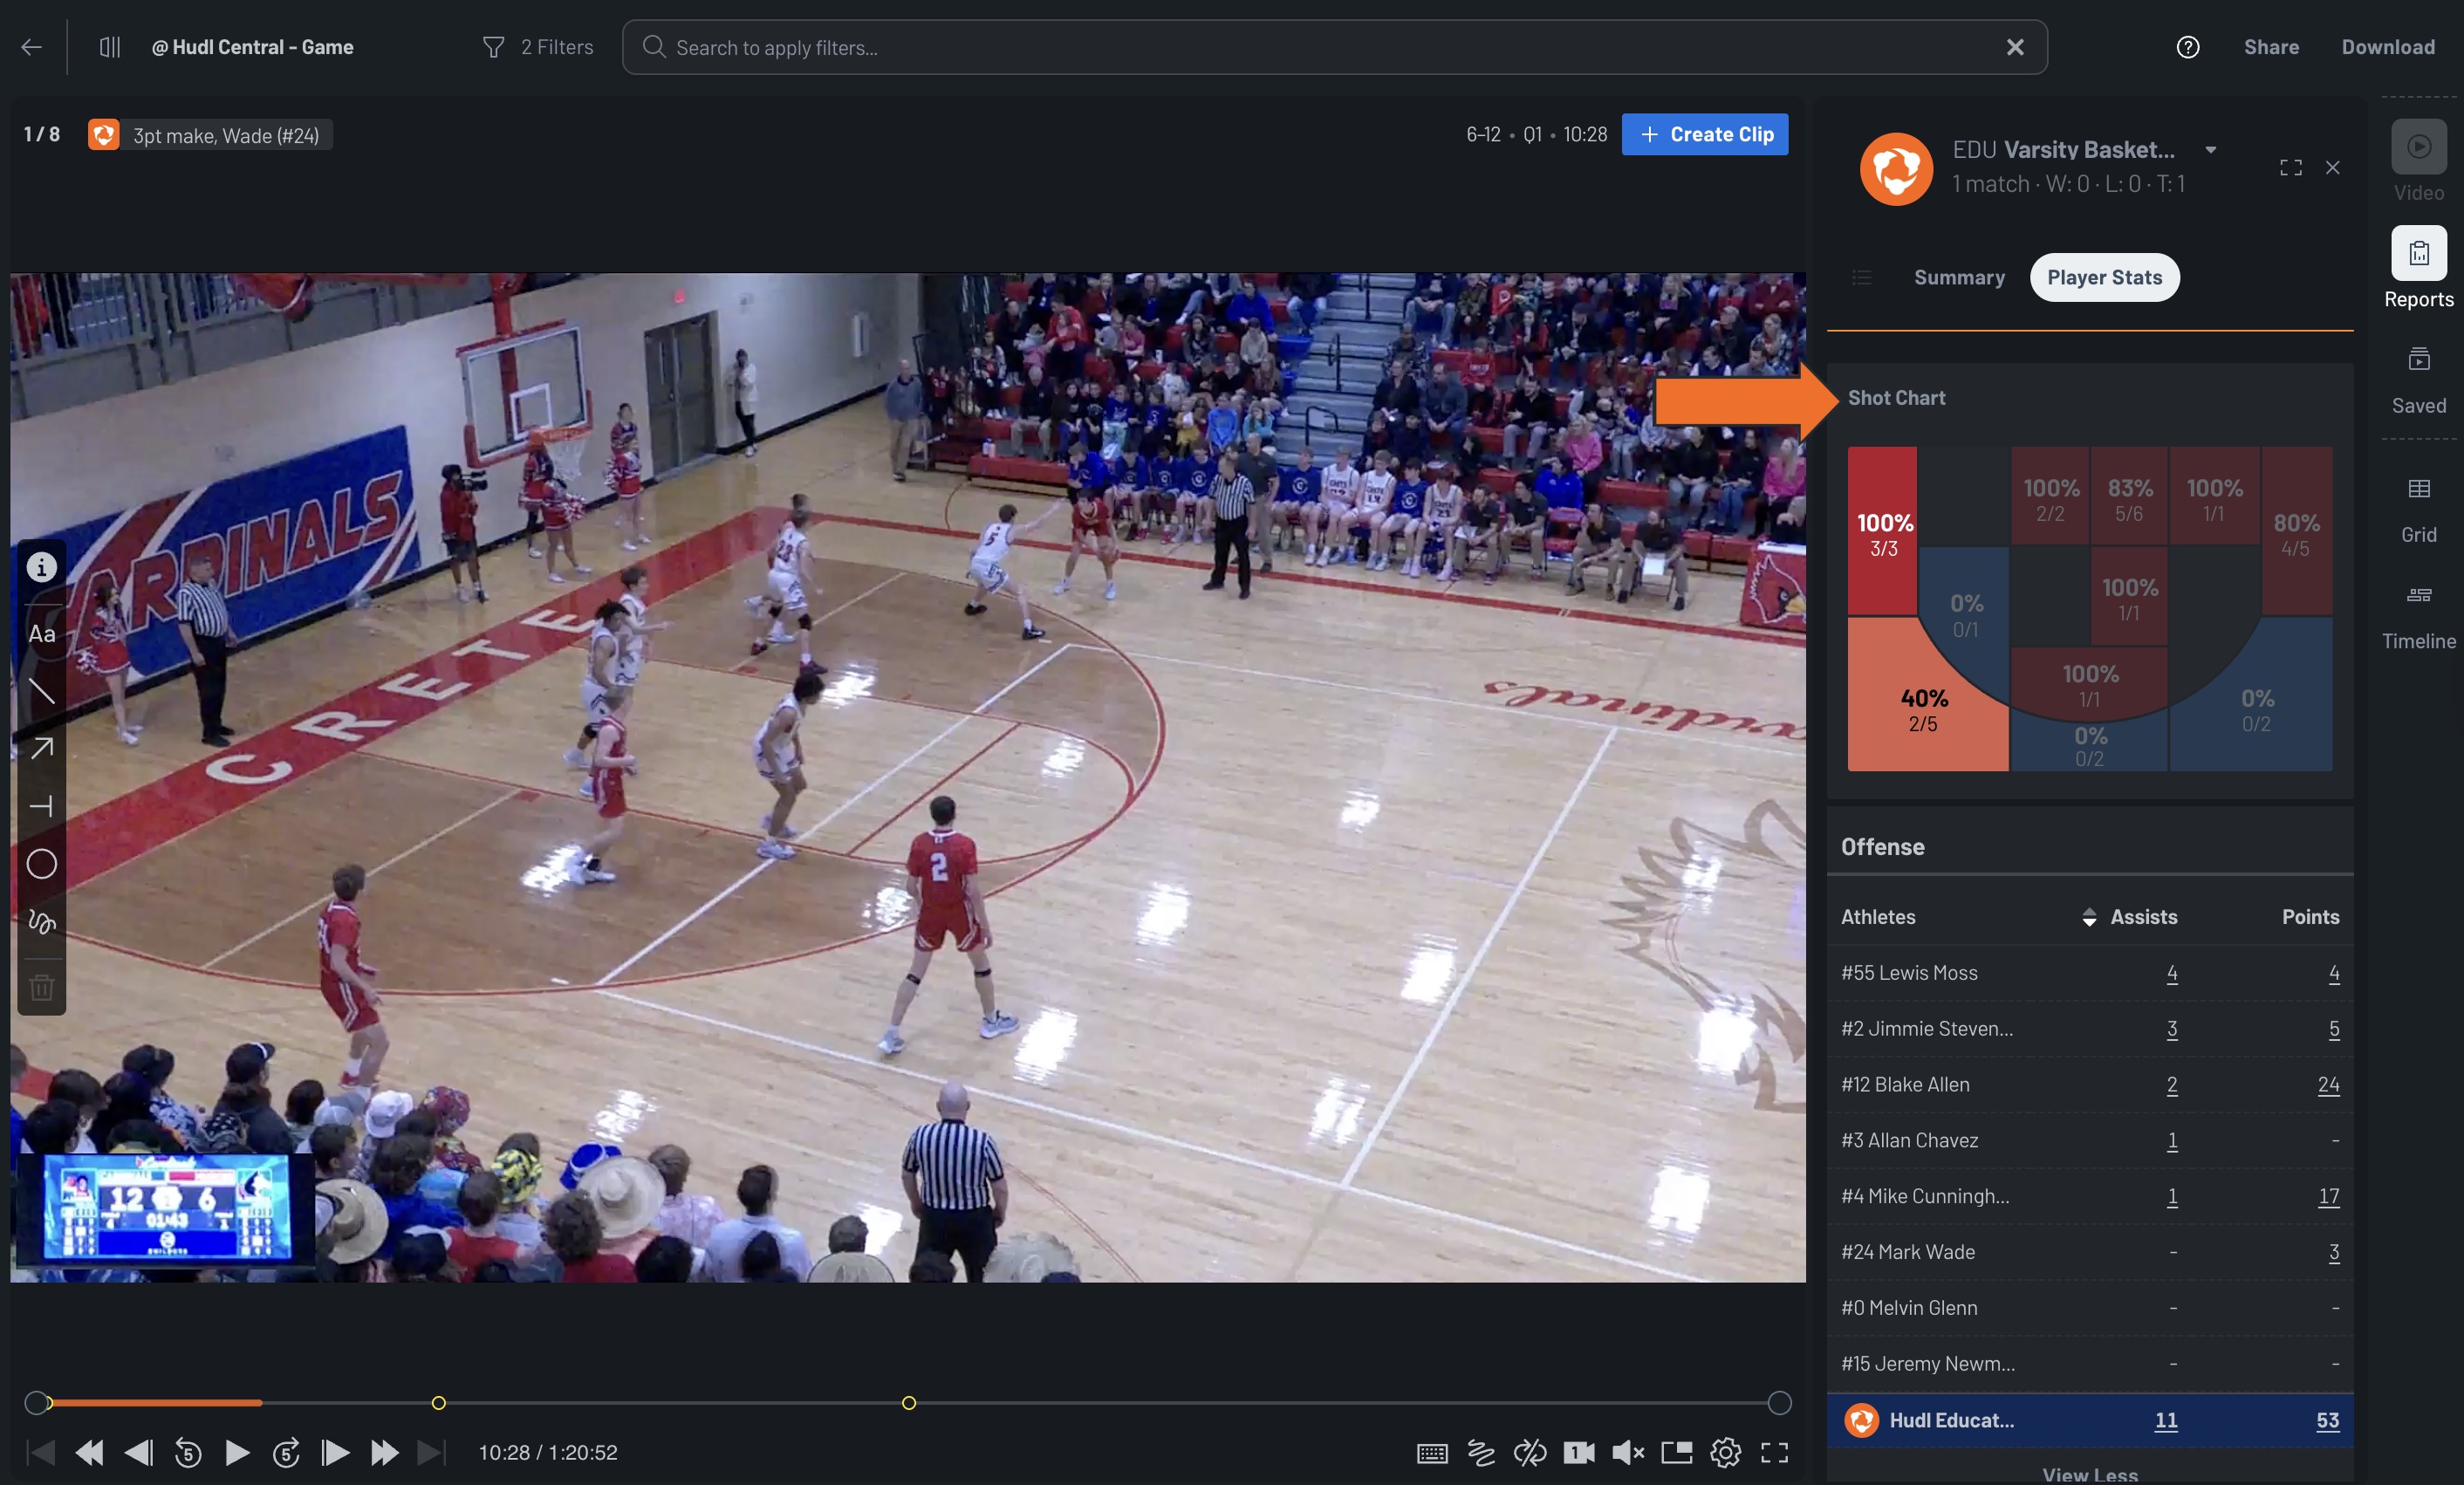Image resolution: width=2464 pixels, height=1485 pixels.
Task: Click the first yellow timeline marker
Action: (438, 1403)
